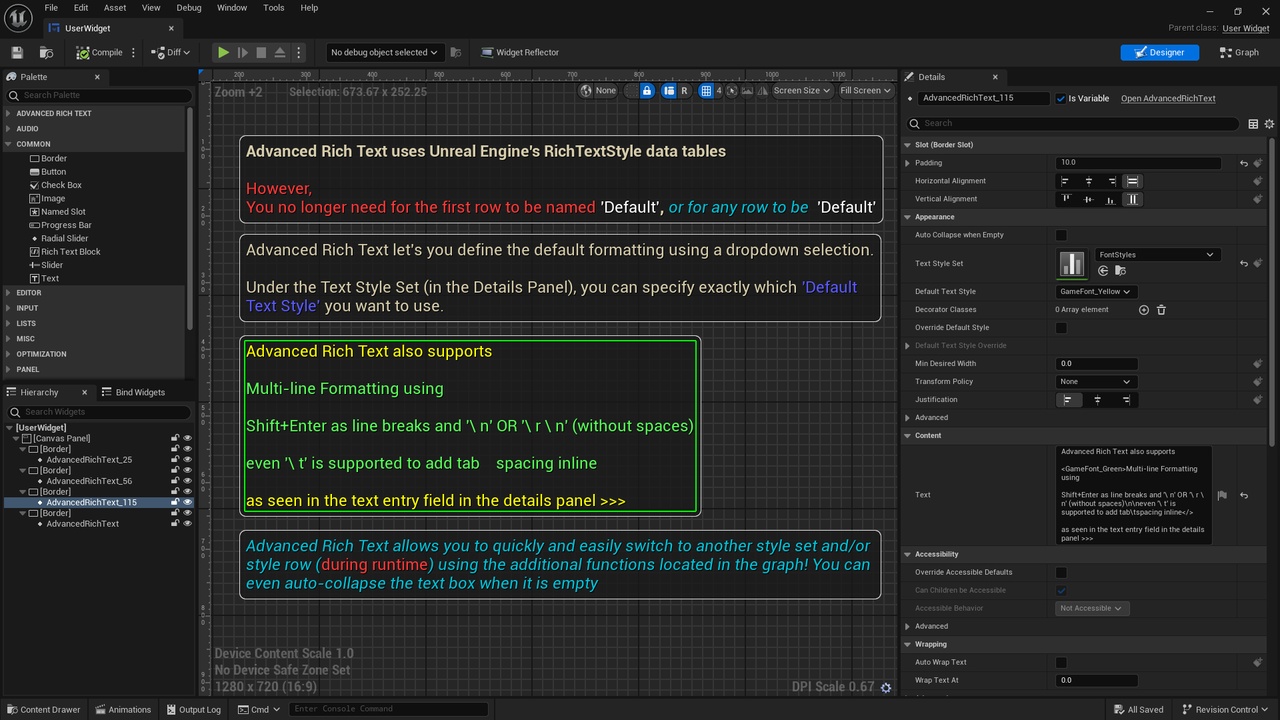This screenshot has height=720, width=1280.
Task: Open Details property matrix grid icon
Action: (x=1253, y=124)
